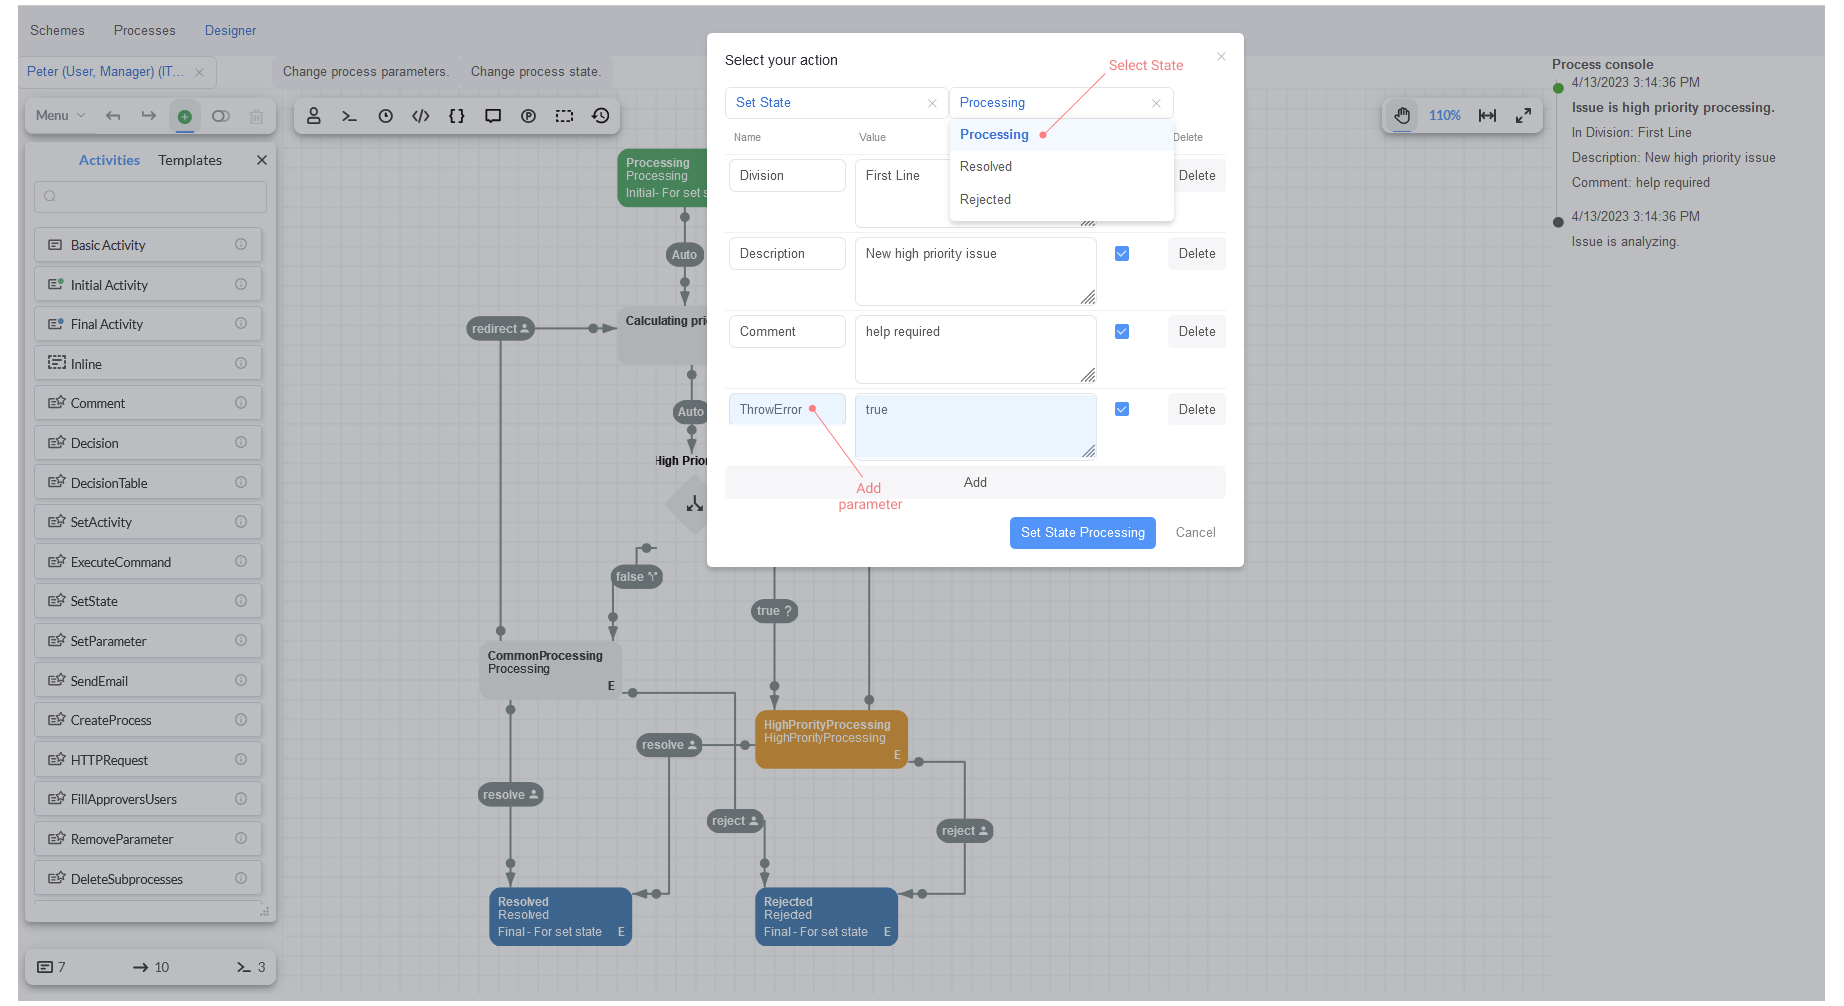Image resolution: width=1844 pixels, height=1006 pixels.
Task: Click Change process state link
Action: pos(536,72)
